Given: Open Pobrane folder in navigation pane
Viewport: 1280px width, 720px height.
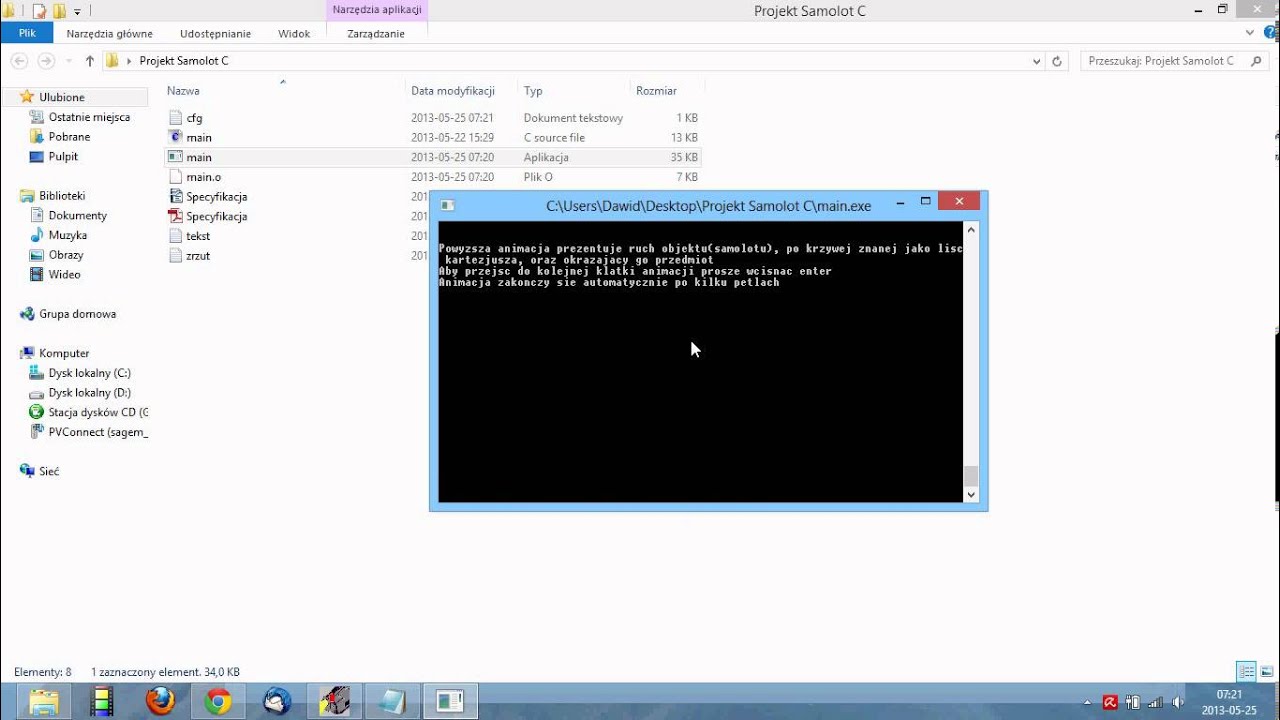Looking at the screenshot, I should 69,137.
